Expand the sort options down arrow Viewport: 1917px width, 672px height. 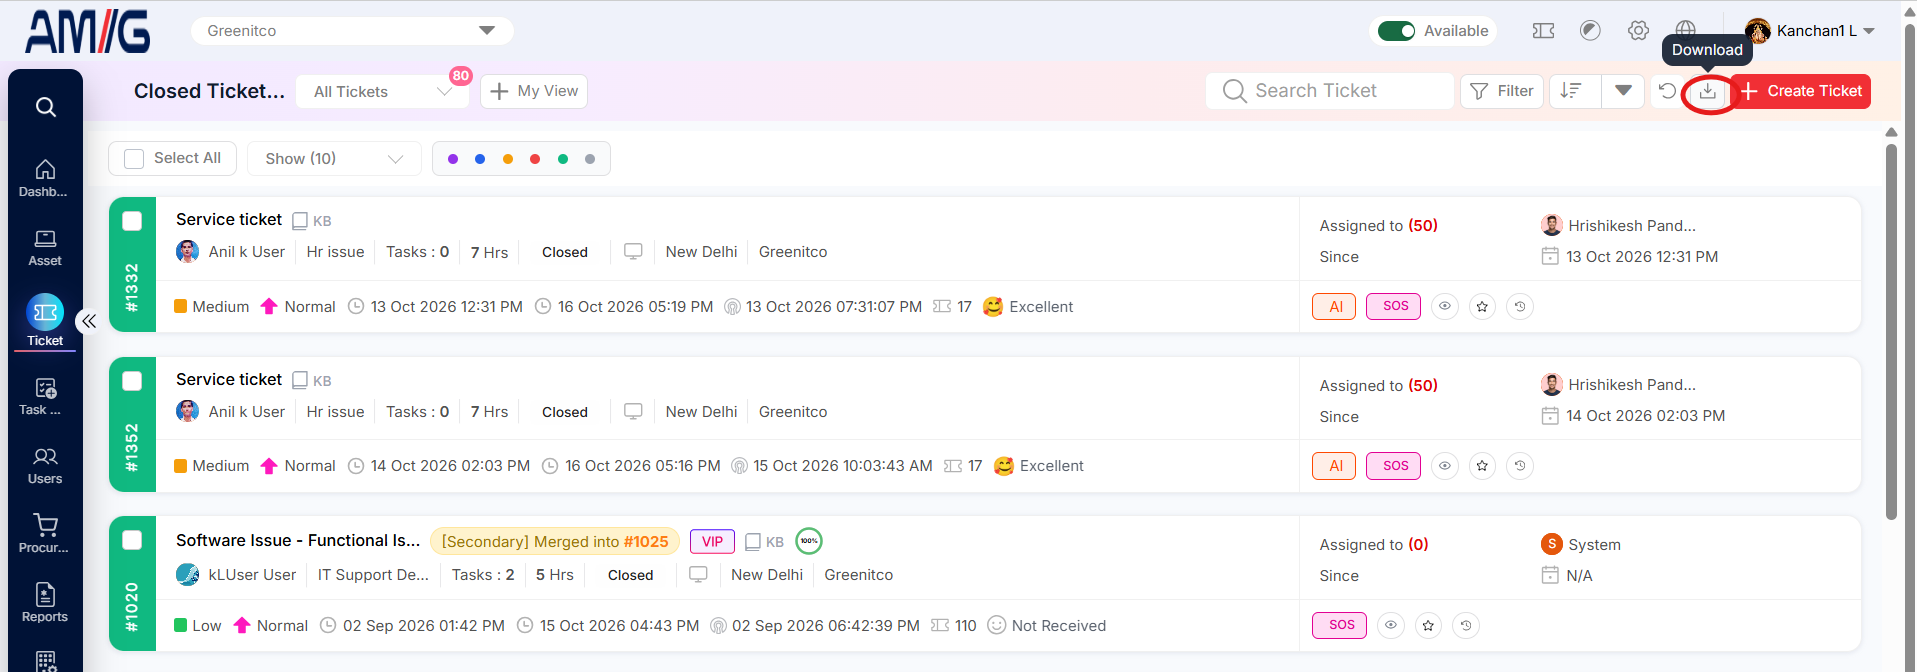[x=1624, y=91]
